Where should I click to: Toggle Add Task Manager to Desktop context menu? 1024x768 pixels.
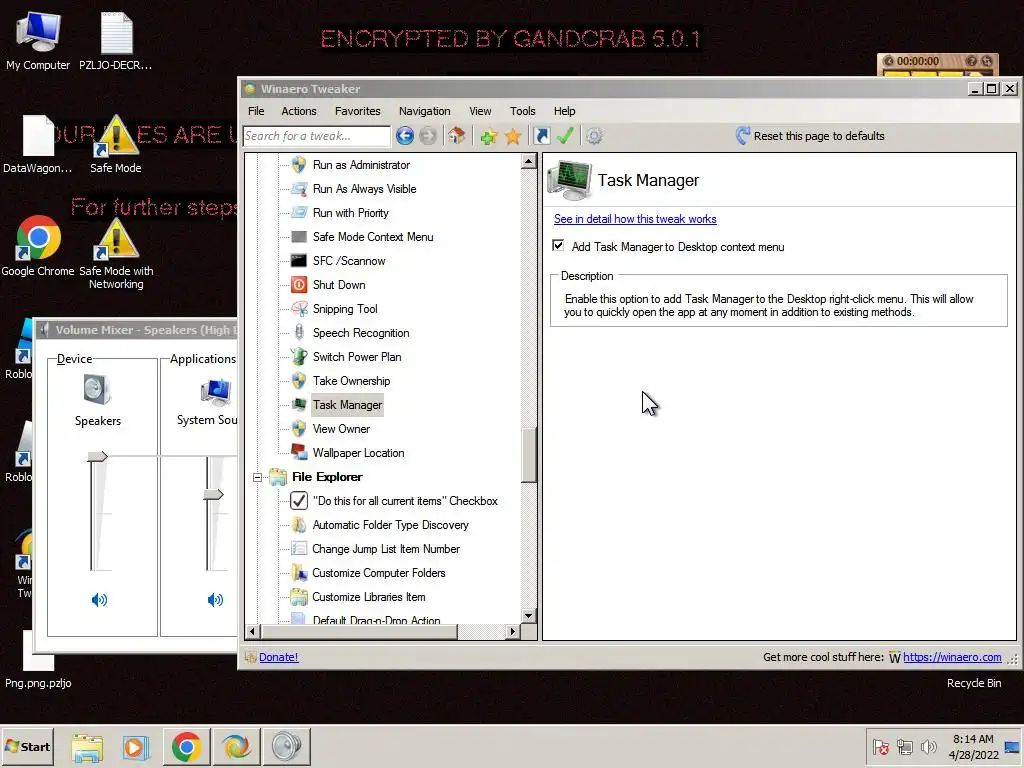558,246
